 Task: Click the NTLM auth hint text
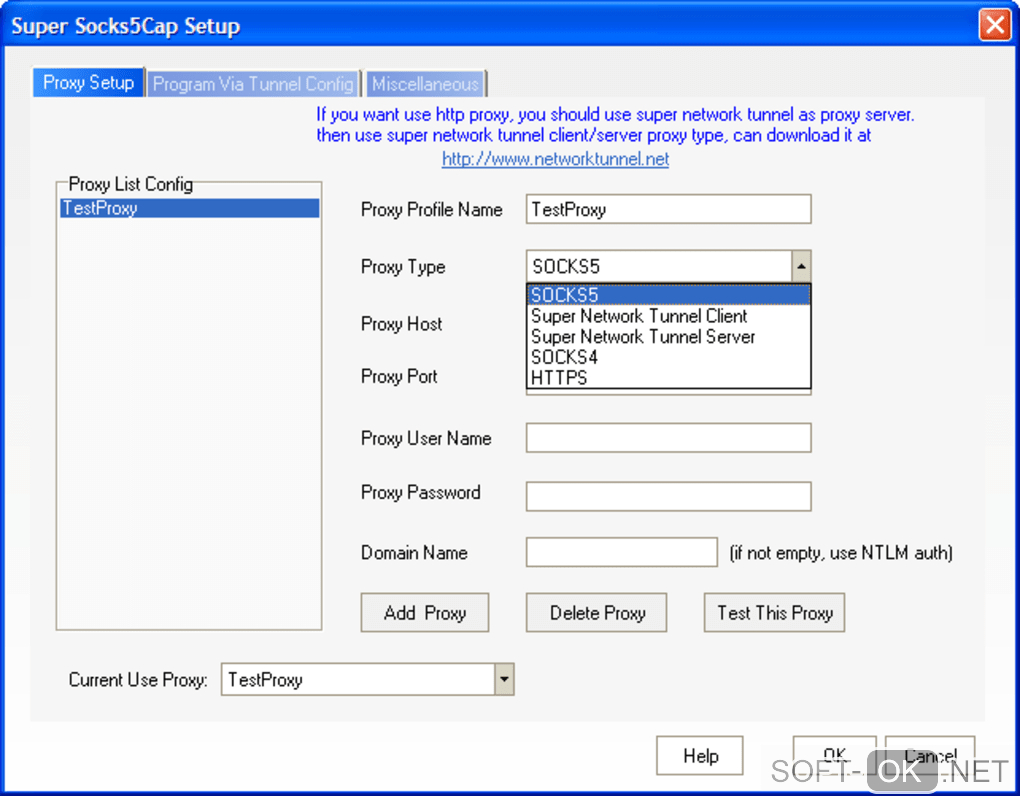pos(841,553)
